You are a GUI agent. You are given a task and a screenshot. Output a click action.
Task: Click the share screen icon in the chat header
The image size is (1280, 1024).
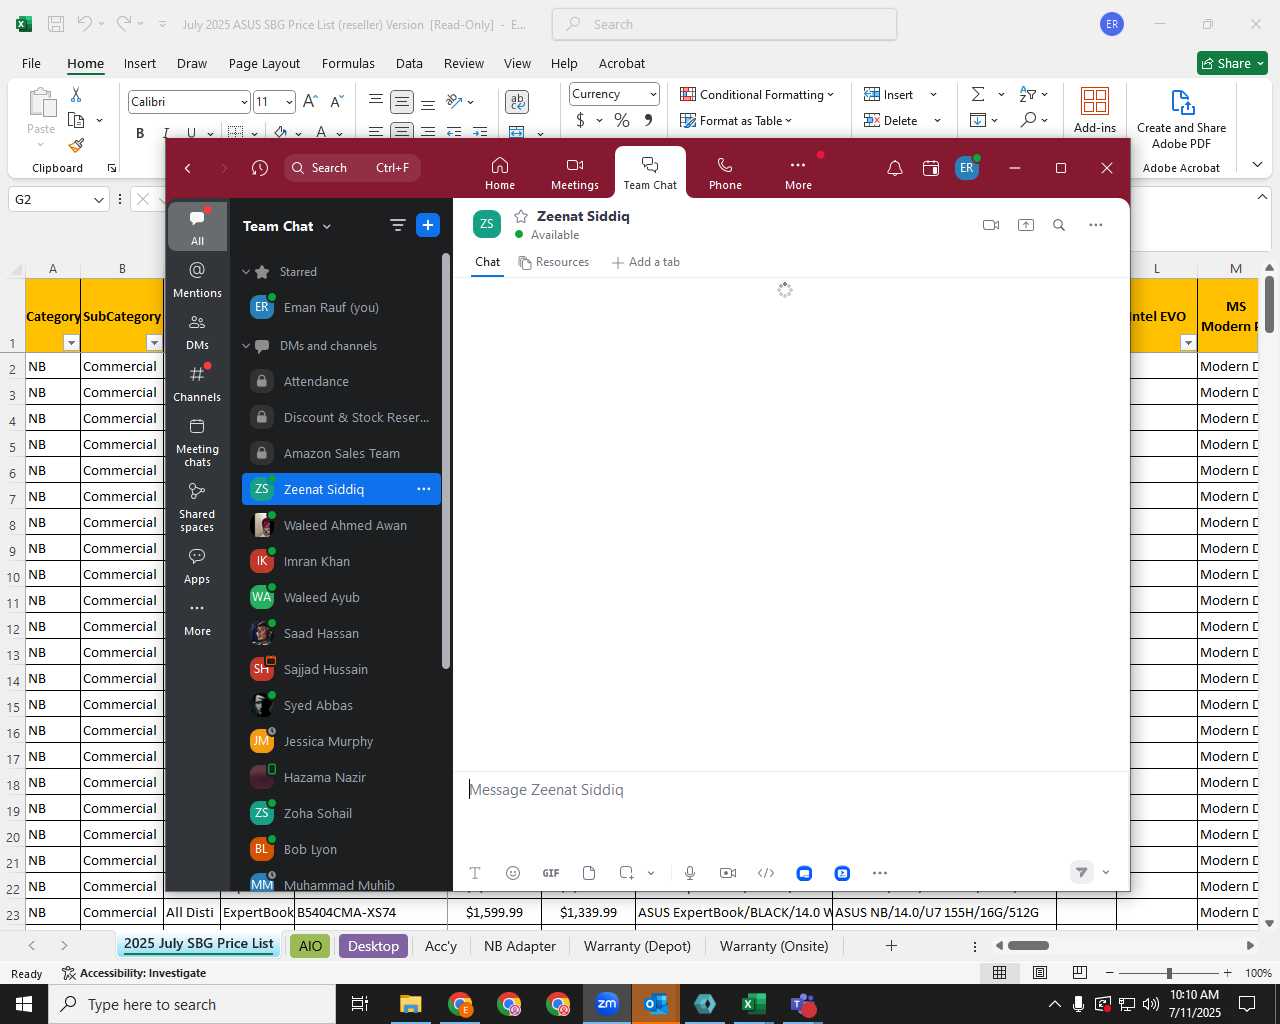1026,225
